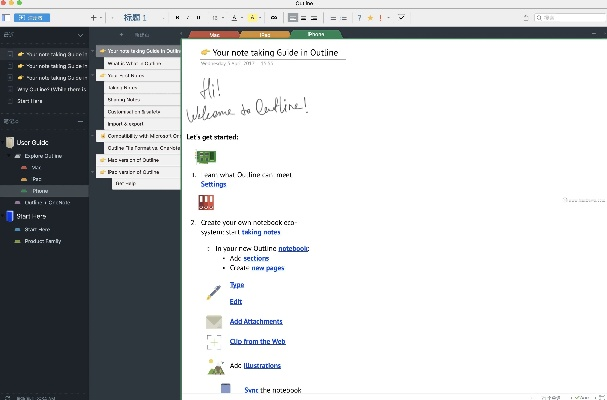Image resolution: width=607 pixels, height=400 pixels.
Task: Open the 'notebook' hyperlink
Action: pos(293,249)
